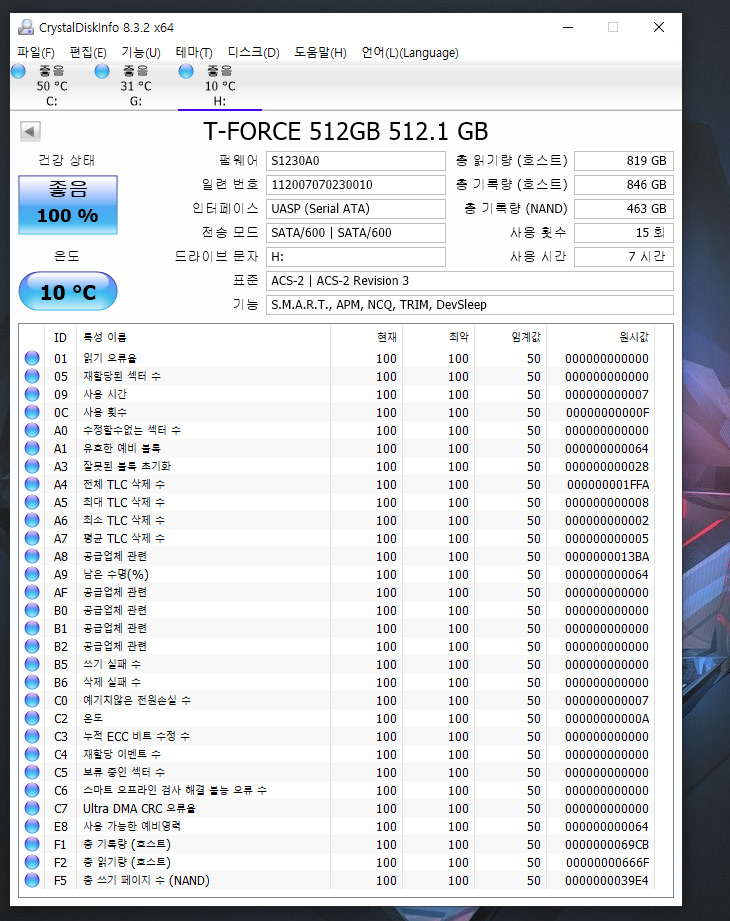Viewport: 730px width, 921px height.
Task: Click the status icon for attribute C0
Action: tap(32, 700)
